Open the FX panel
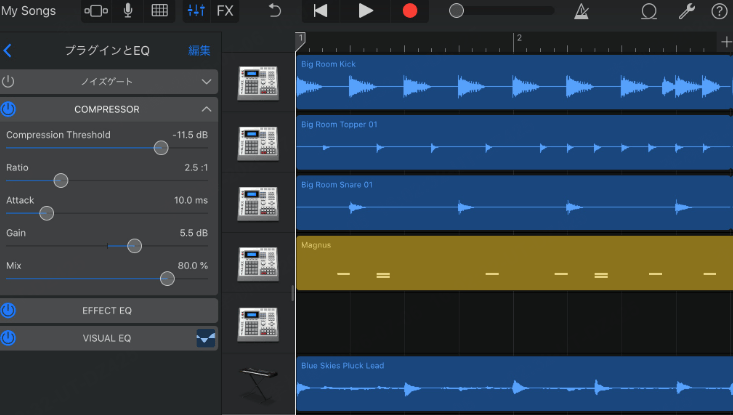Screen dimensions: 733x415 (x=225, y=11)
